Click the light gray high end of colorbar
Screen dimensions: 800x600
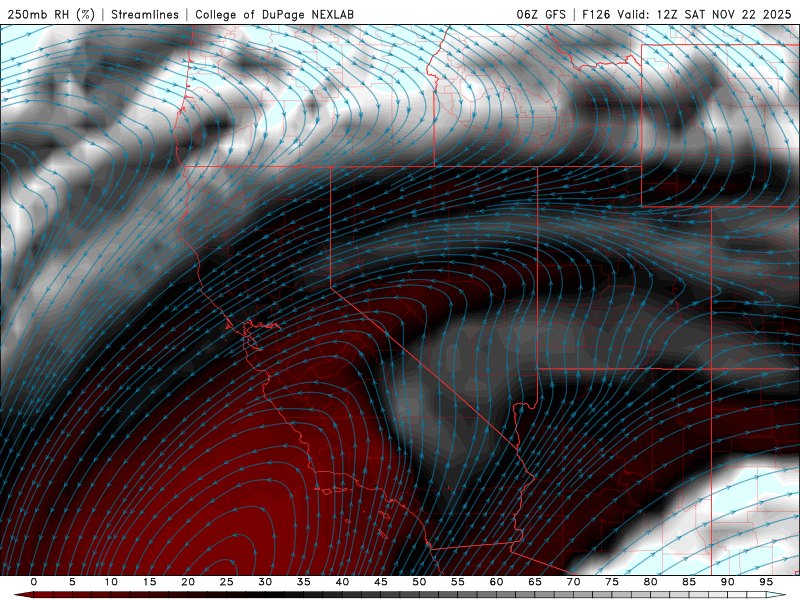[776, 595]
